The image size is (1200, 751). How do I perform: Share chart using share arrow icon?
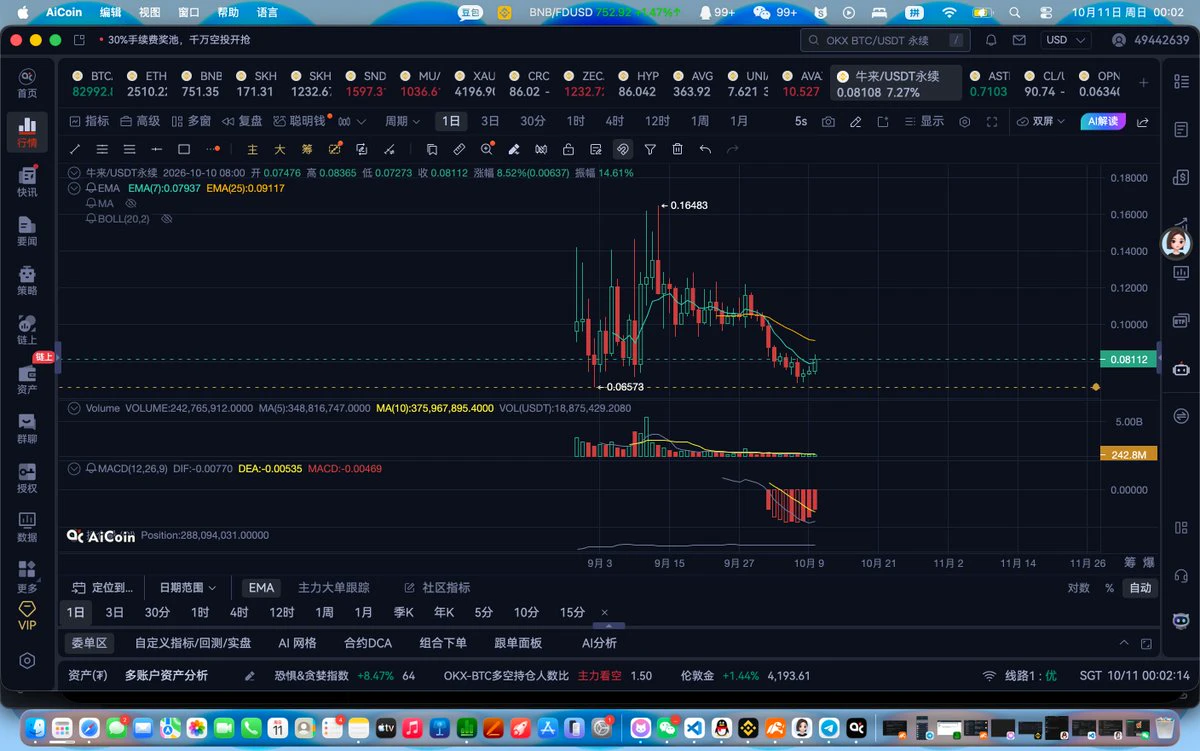[1143, 121]
